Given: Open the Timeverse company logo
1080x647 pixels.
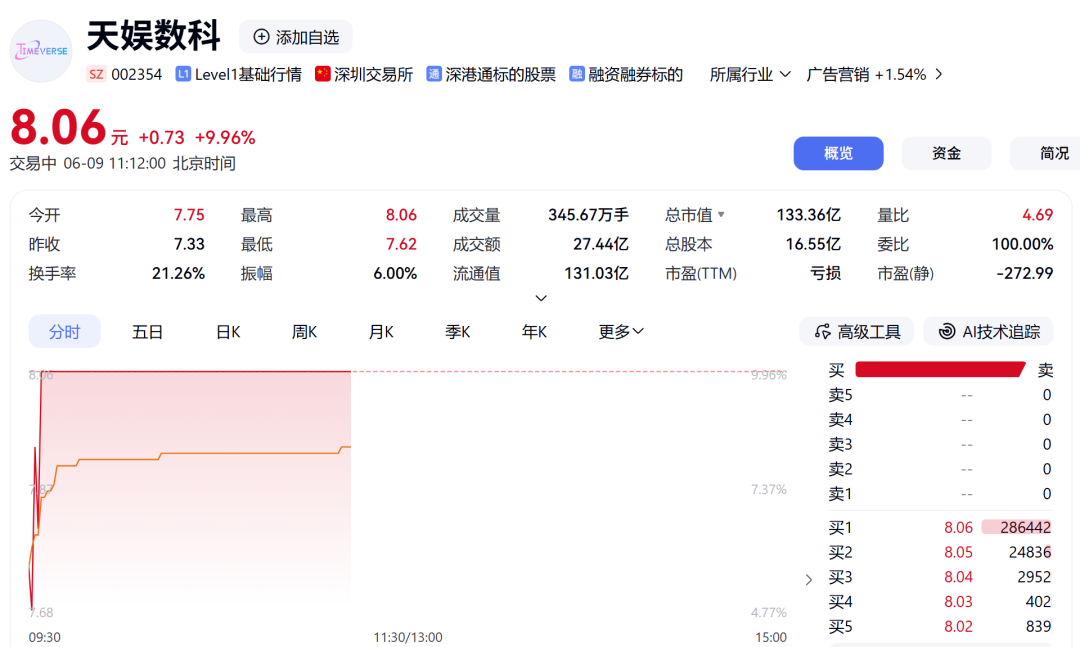Looking at the screenshot, I should tap(41, 51).
